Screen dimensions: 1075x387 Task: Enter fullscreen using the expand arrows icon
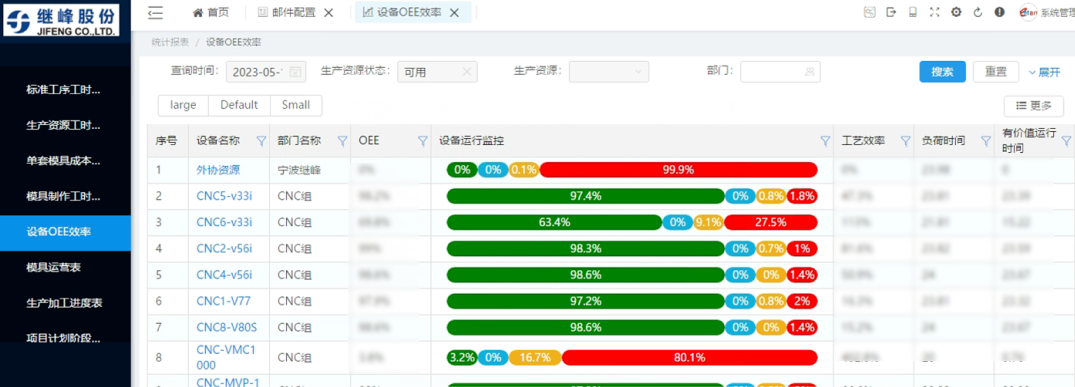[934, 12]
